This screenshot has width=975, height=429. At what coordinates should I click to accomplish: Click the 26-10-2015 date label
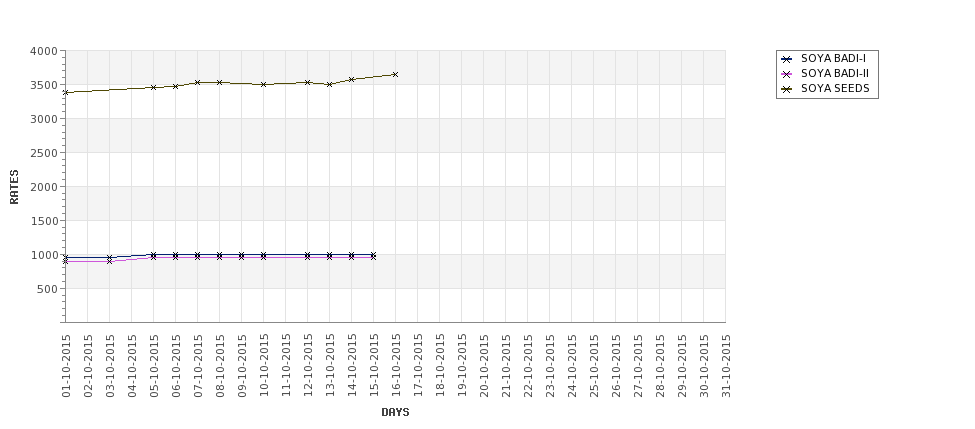(x=616, y=366)
